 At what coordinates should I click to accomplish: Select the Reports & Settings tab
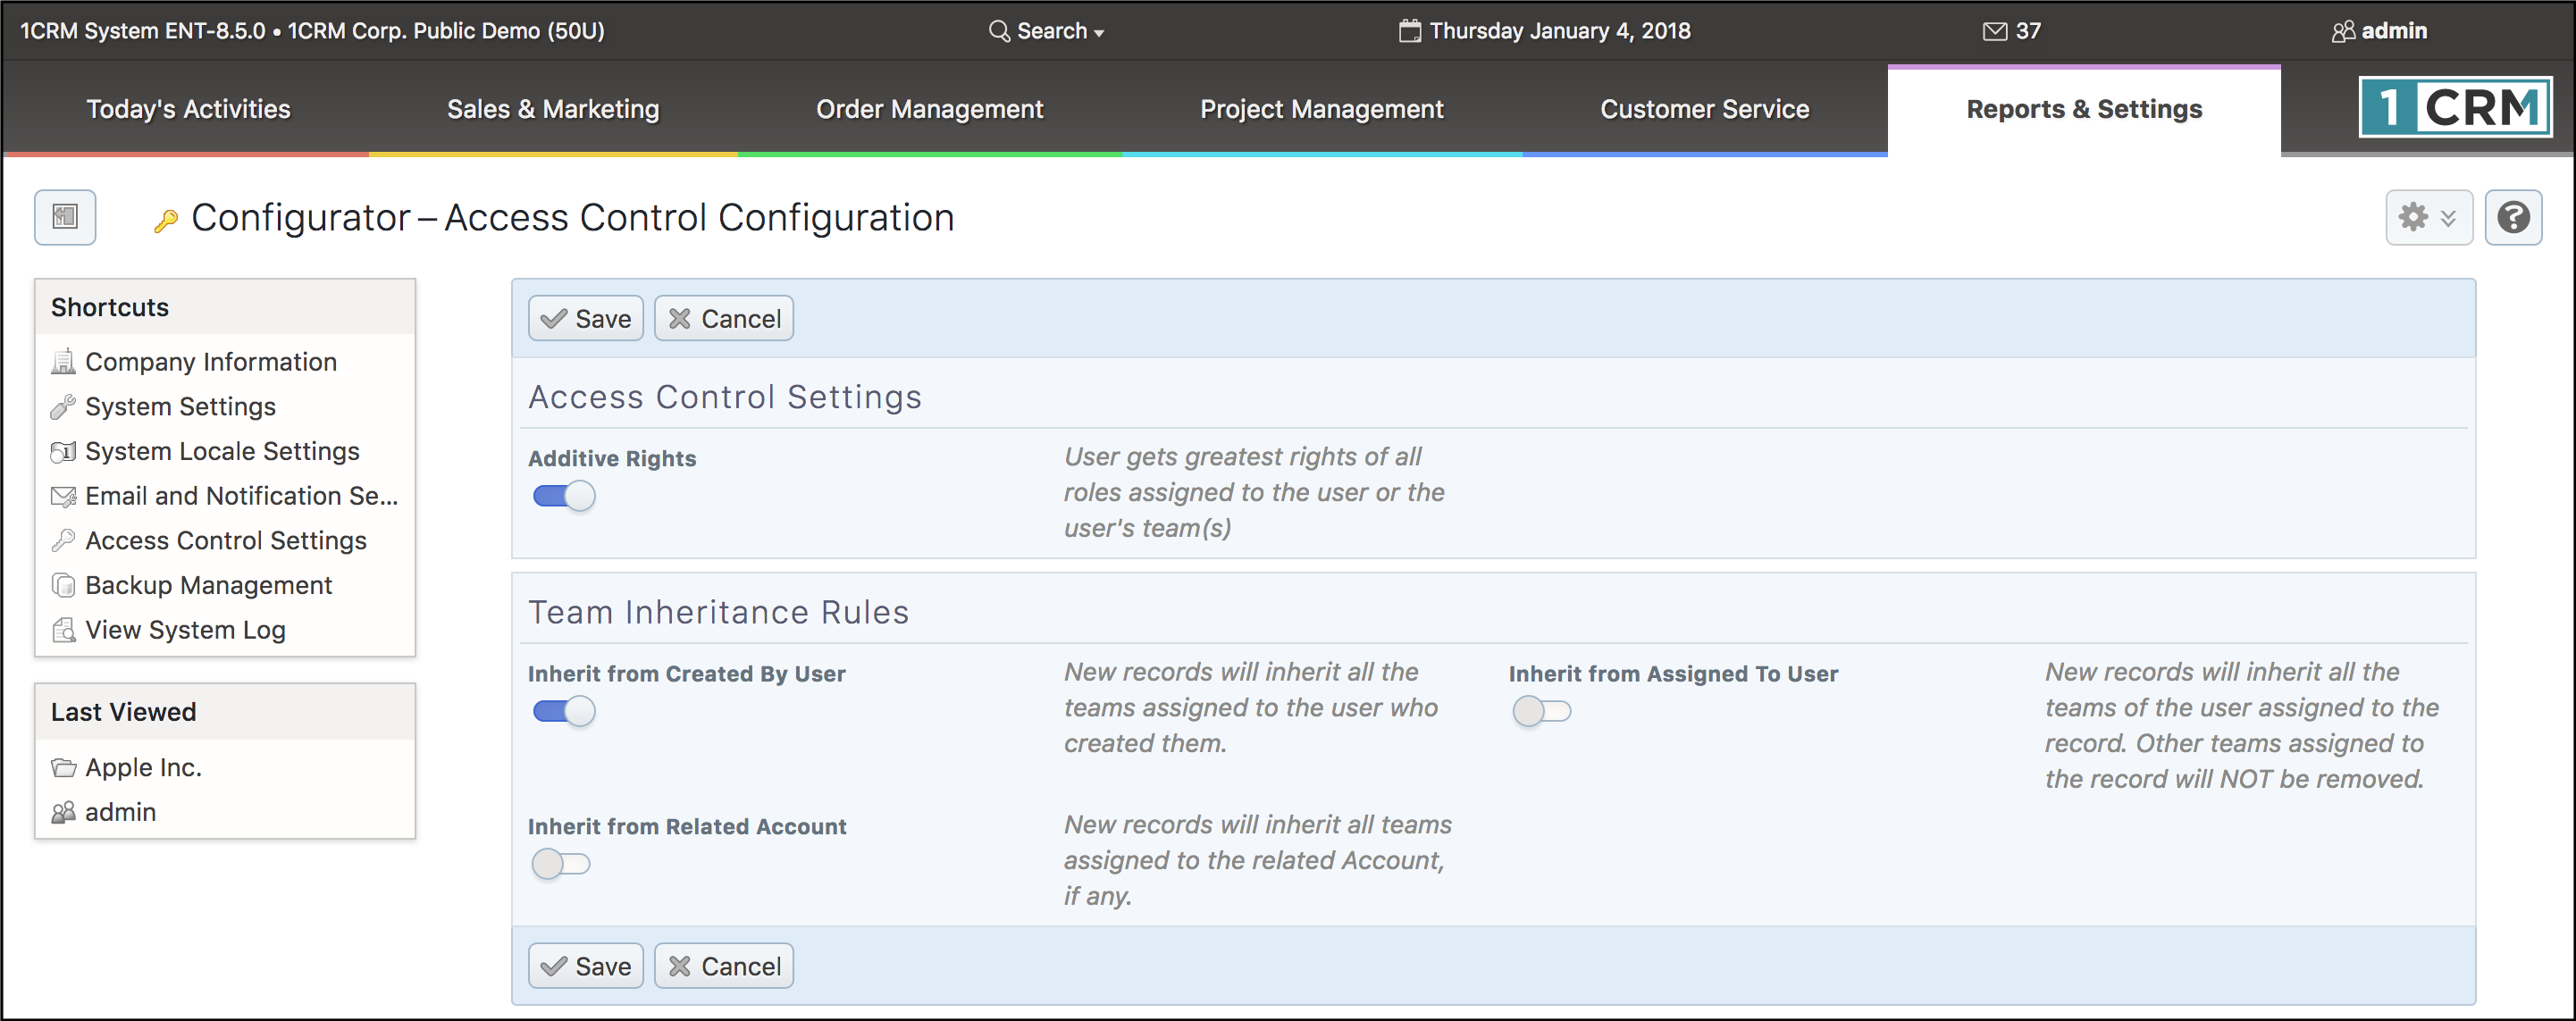click(x=2084, y=109)
